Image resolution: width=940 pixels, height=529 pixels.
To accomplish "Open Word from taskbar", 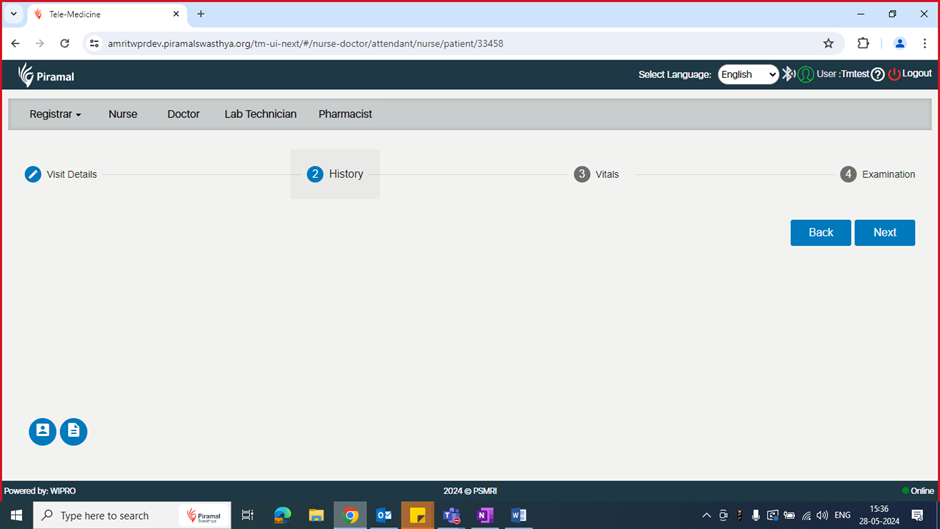I will click(x=519, y=515).
